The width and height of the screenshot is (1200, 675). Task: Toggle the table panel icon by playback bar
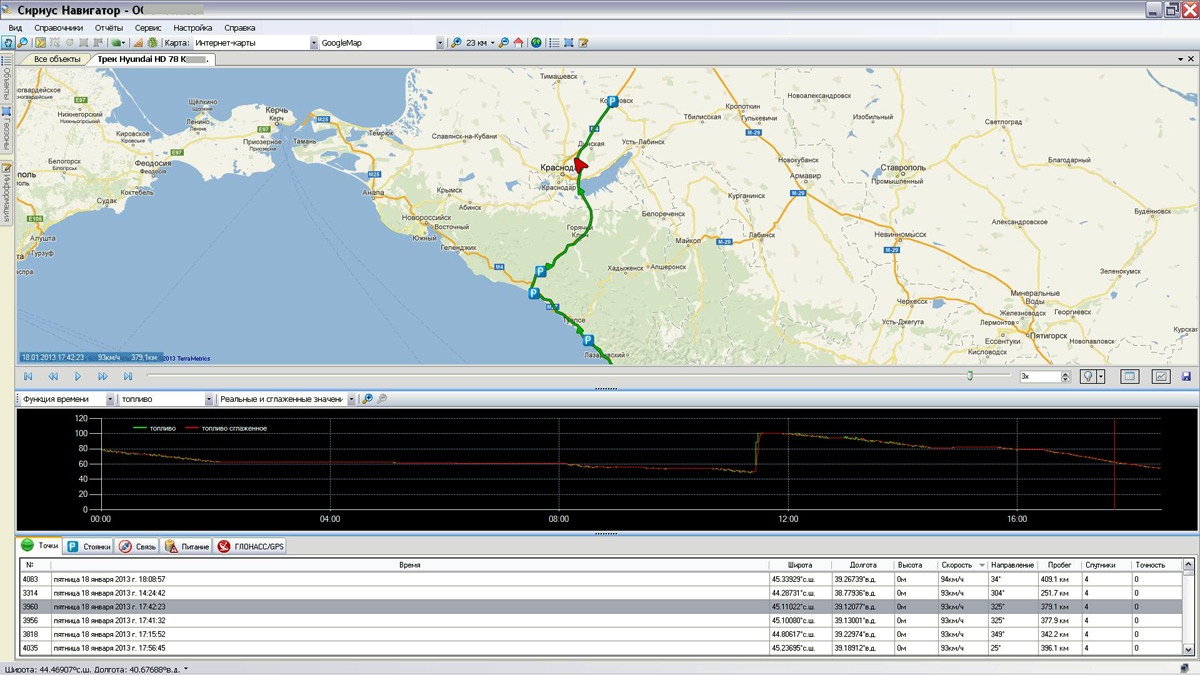click(x=1129, y=377)
